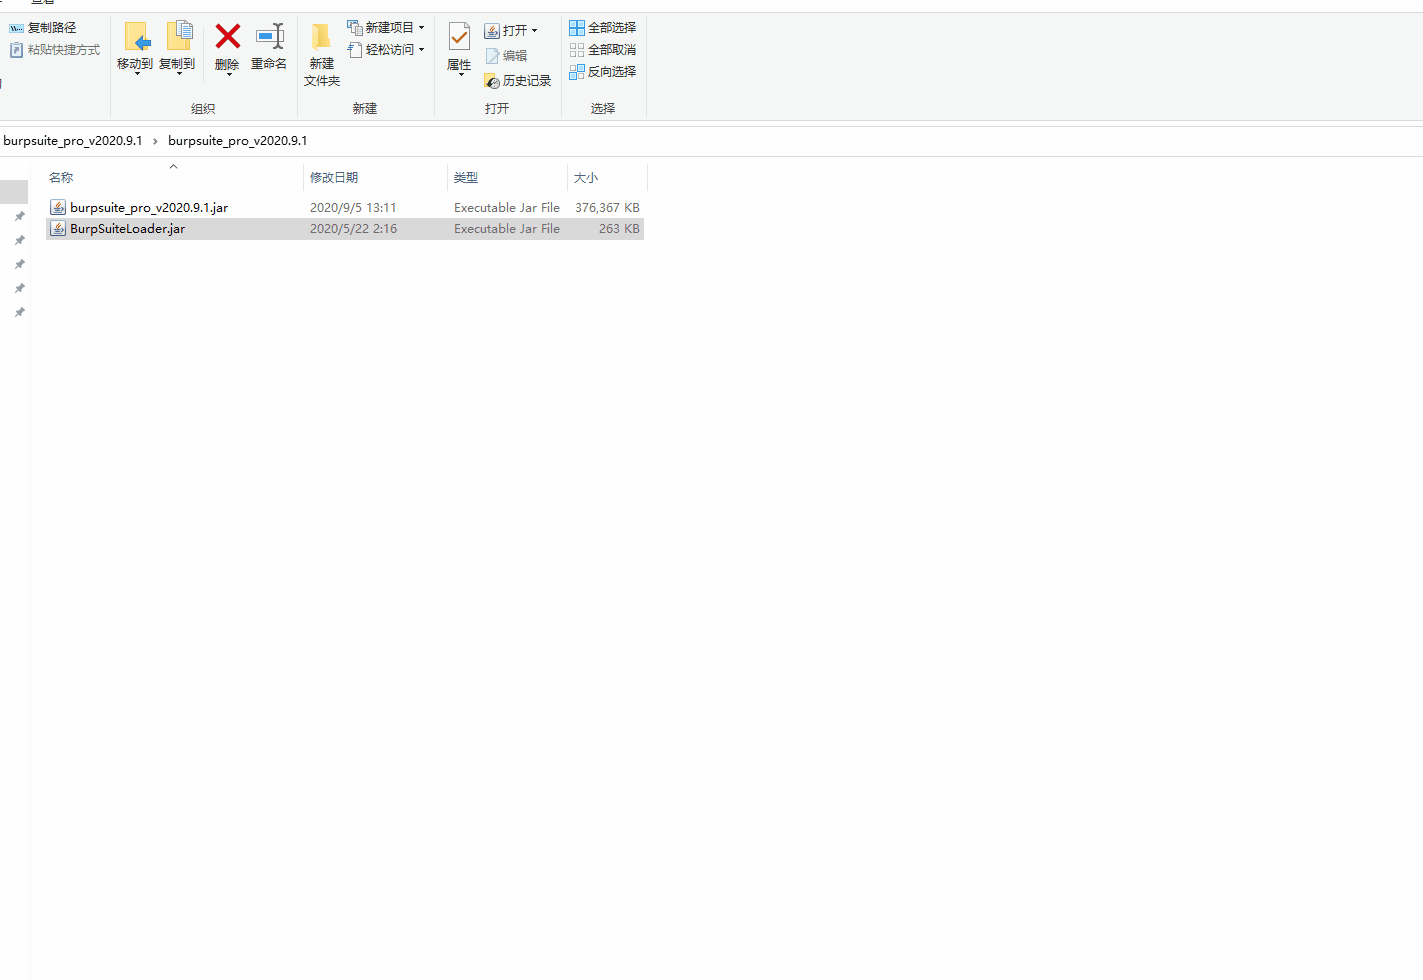The width and height of the screenshot is (1423, 980).
Task: Expand the Properties (属性) dropdown arrow
Action: 460,76
